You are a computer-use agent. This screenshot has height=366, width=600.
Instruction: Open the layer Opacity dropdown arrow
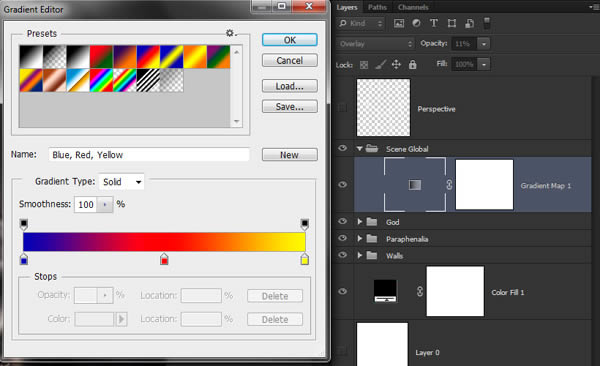pyautogui.click(x=484, y=44)
